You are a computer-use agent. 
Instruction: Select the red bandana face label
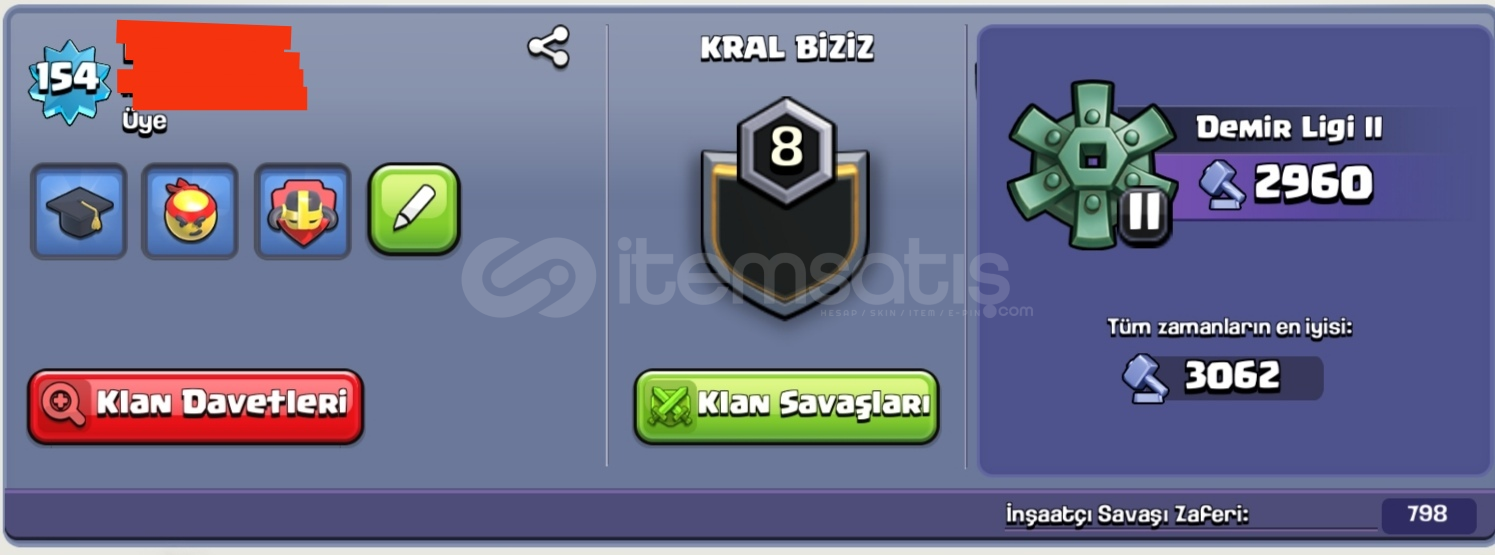[190, 212]
